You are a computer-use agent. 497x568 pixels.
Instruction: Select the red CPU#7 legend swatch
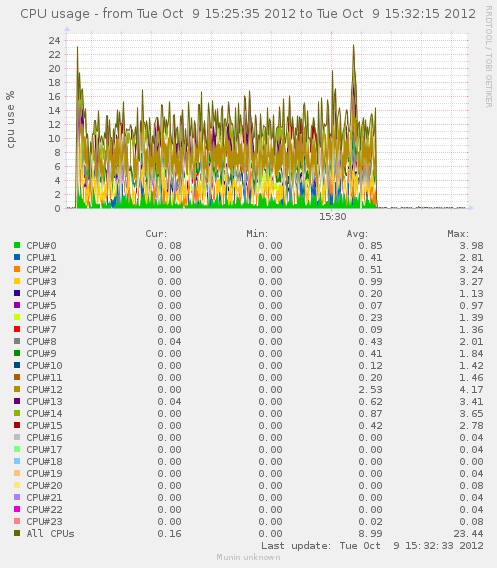tap(17, 329)
